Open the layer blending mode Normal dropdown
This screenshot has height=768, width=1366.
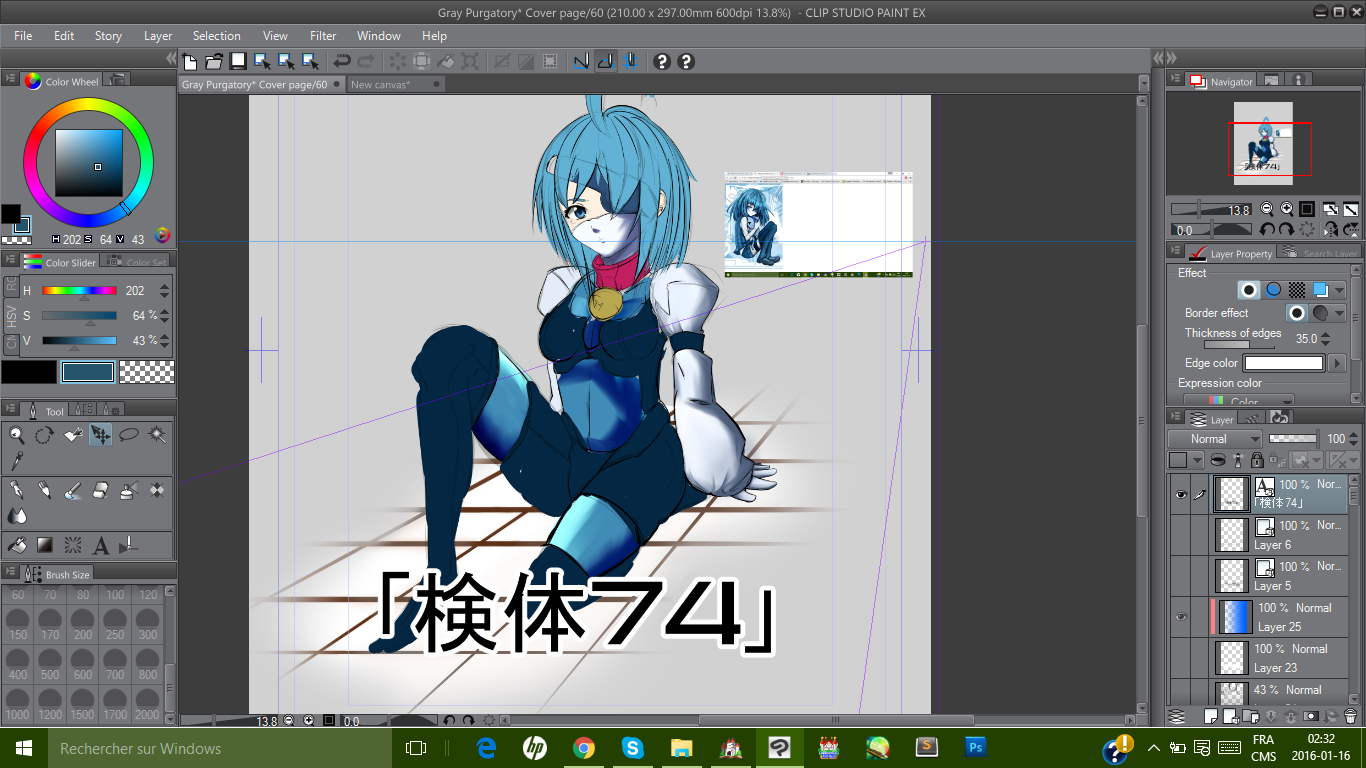1215,439
